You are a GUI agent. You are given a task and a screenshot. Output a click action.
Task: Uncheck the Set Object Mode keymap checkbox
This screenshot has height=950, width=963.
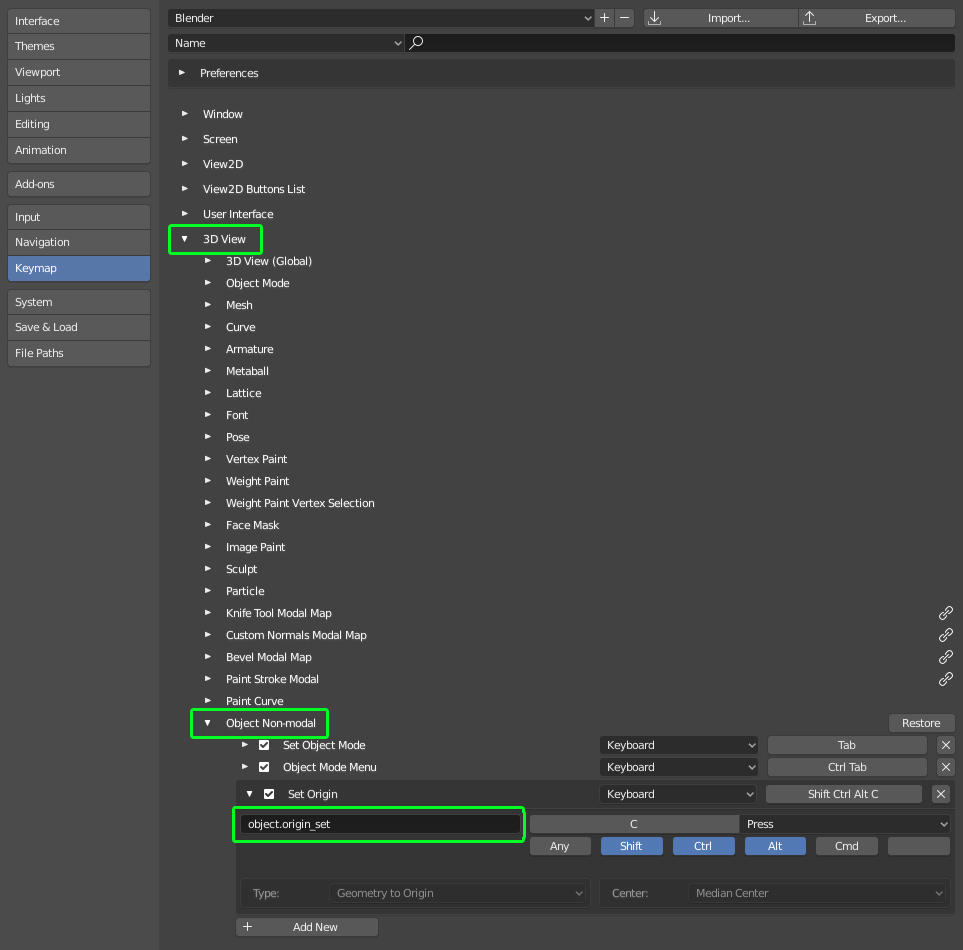tap(265, 745)
